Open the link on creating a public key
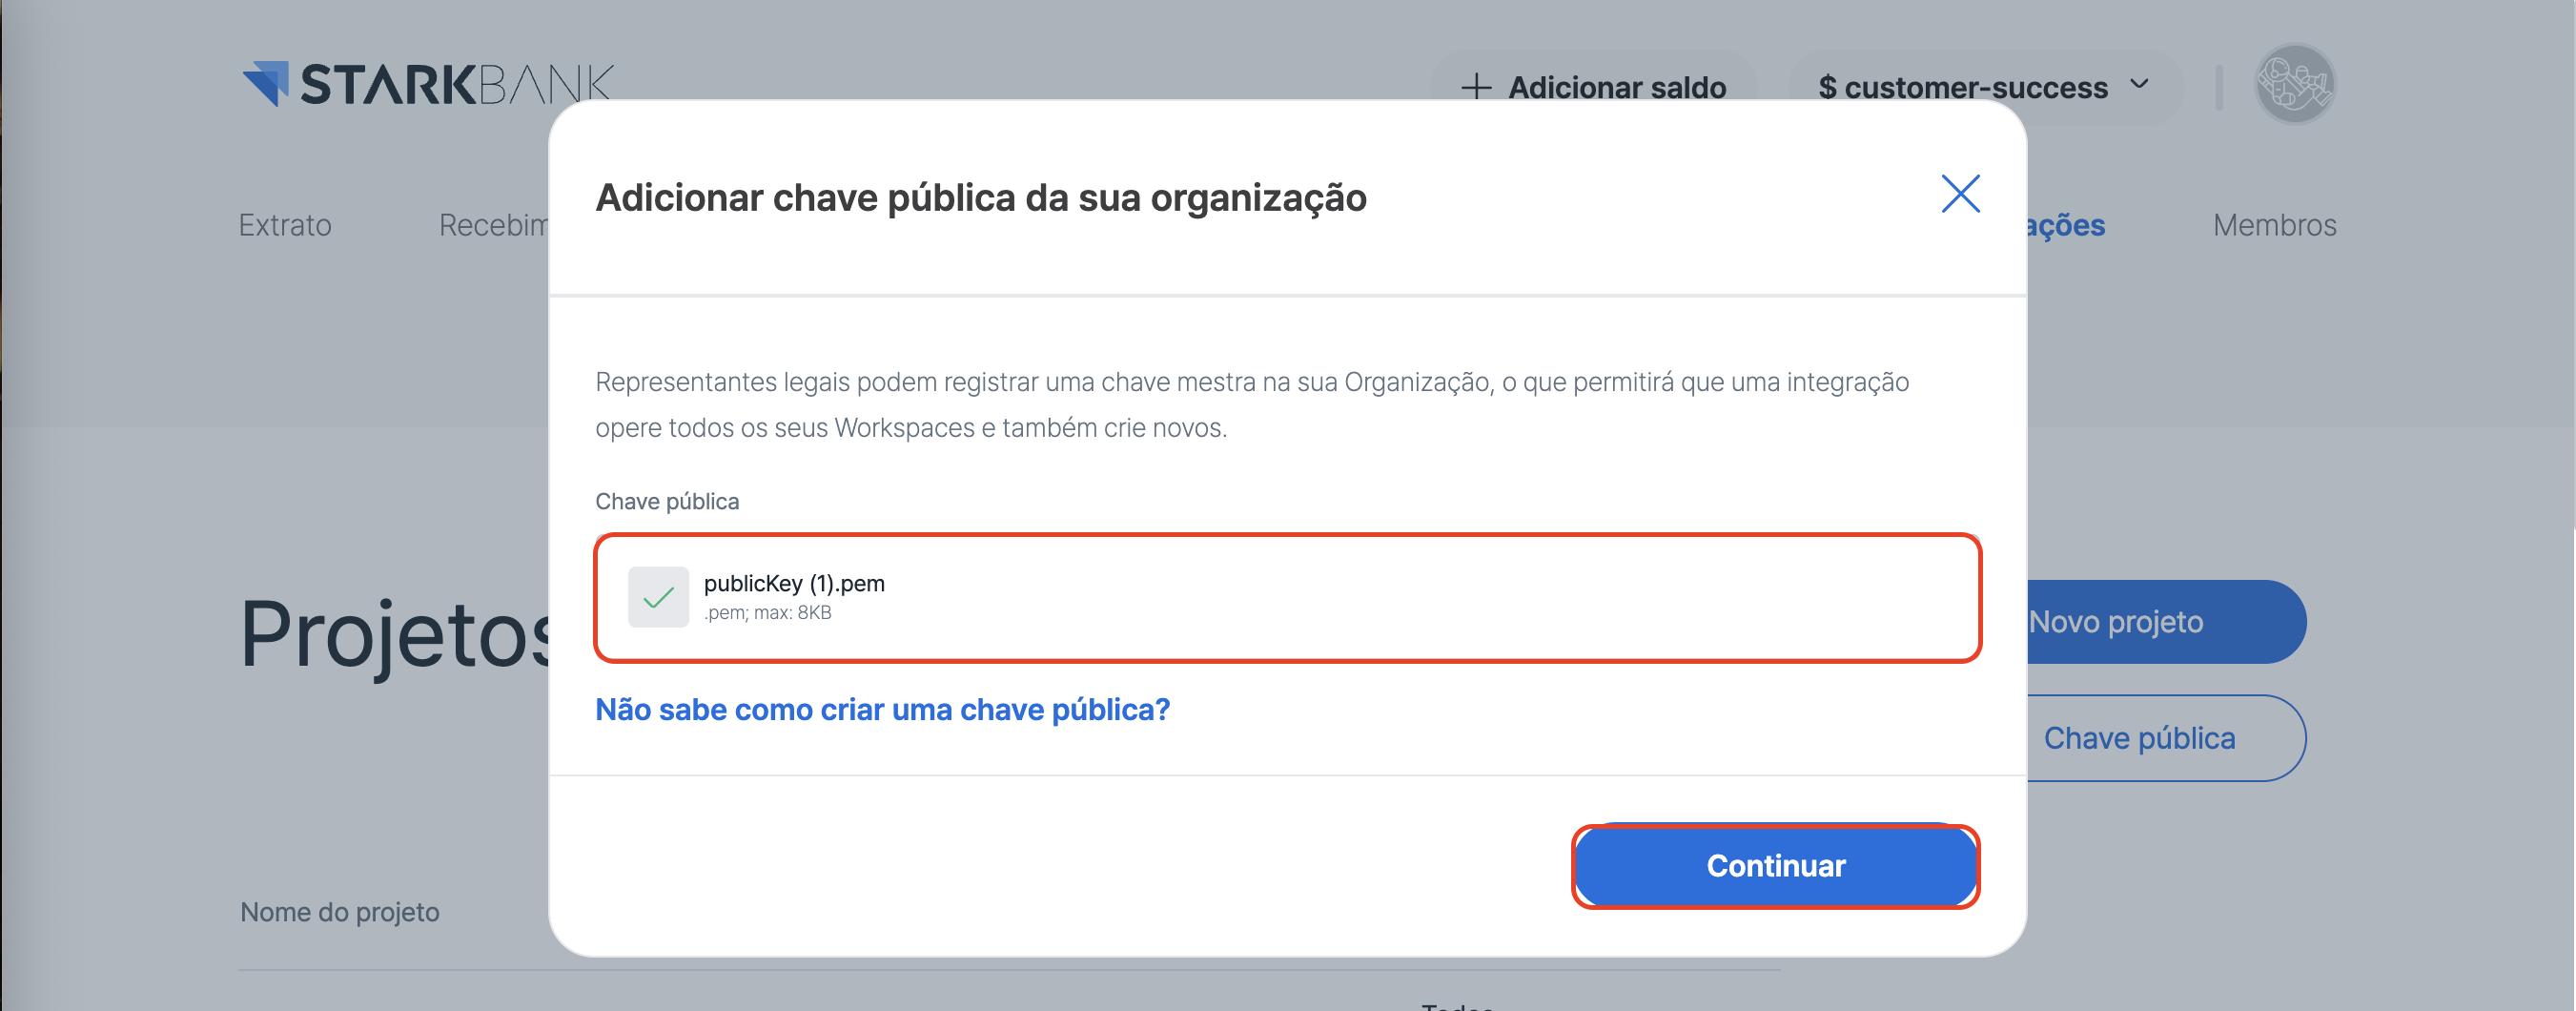2576x1011 pixels. [882, 710]
